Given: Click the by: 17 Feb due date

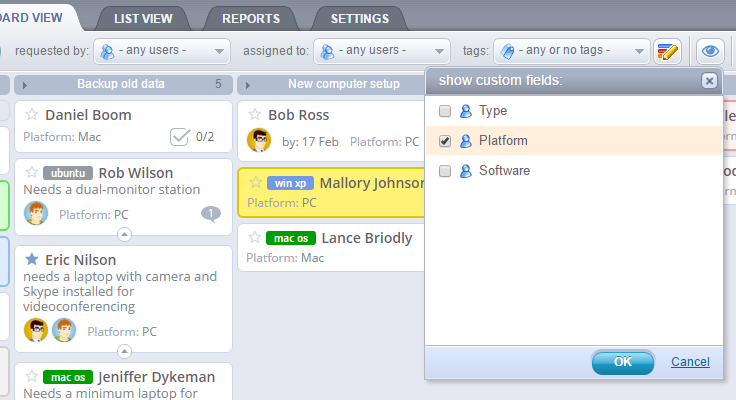Looking at the screenshot, I should [x=310, y=142].
